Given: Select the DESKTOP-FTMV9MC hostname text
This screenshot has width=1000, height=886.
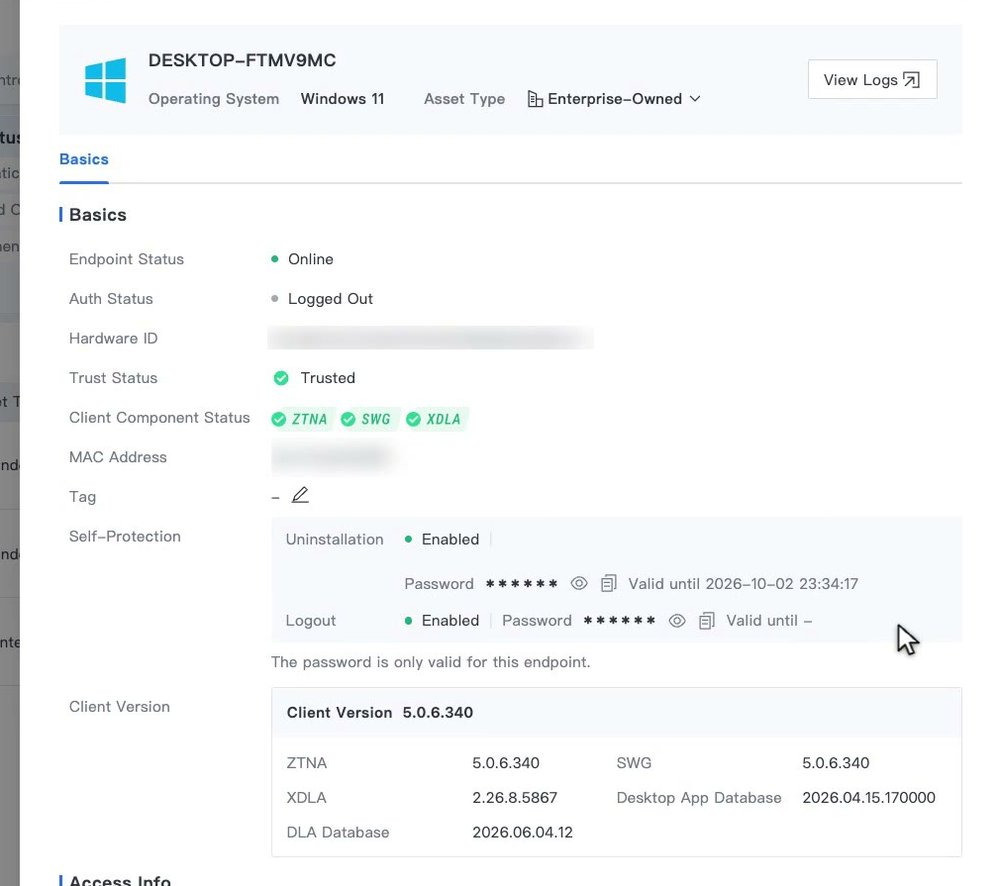Looking at the screenshot, I should (242, 61).
